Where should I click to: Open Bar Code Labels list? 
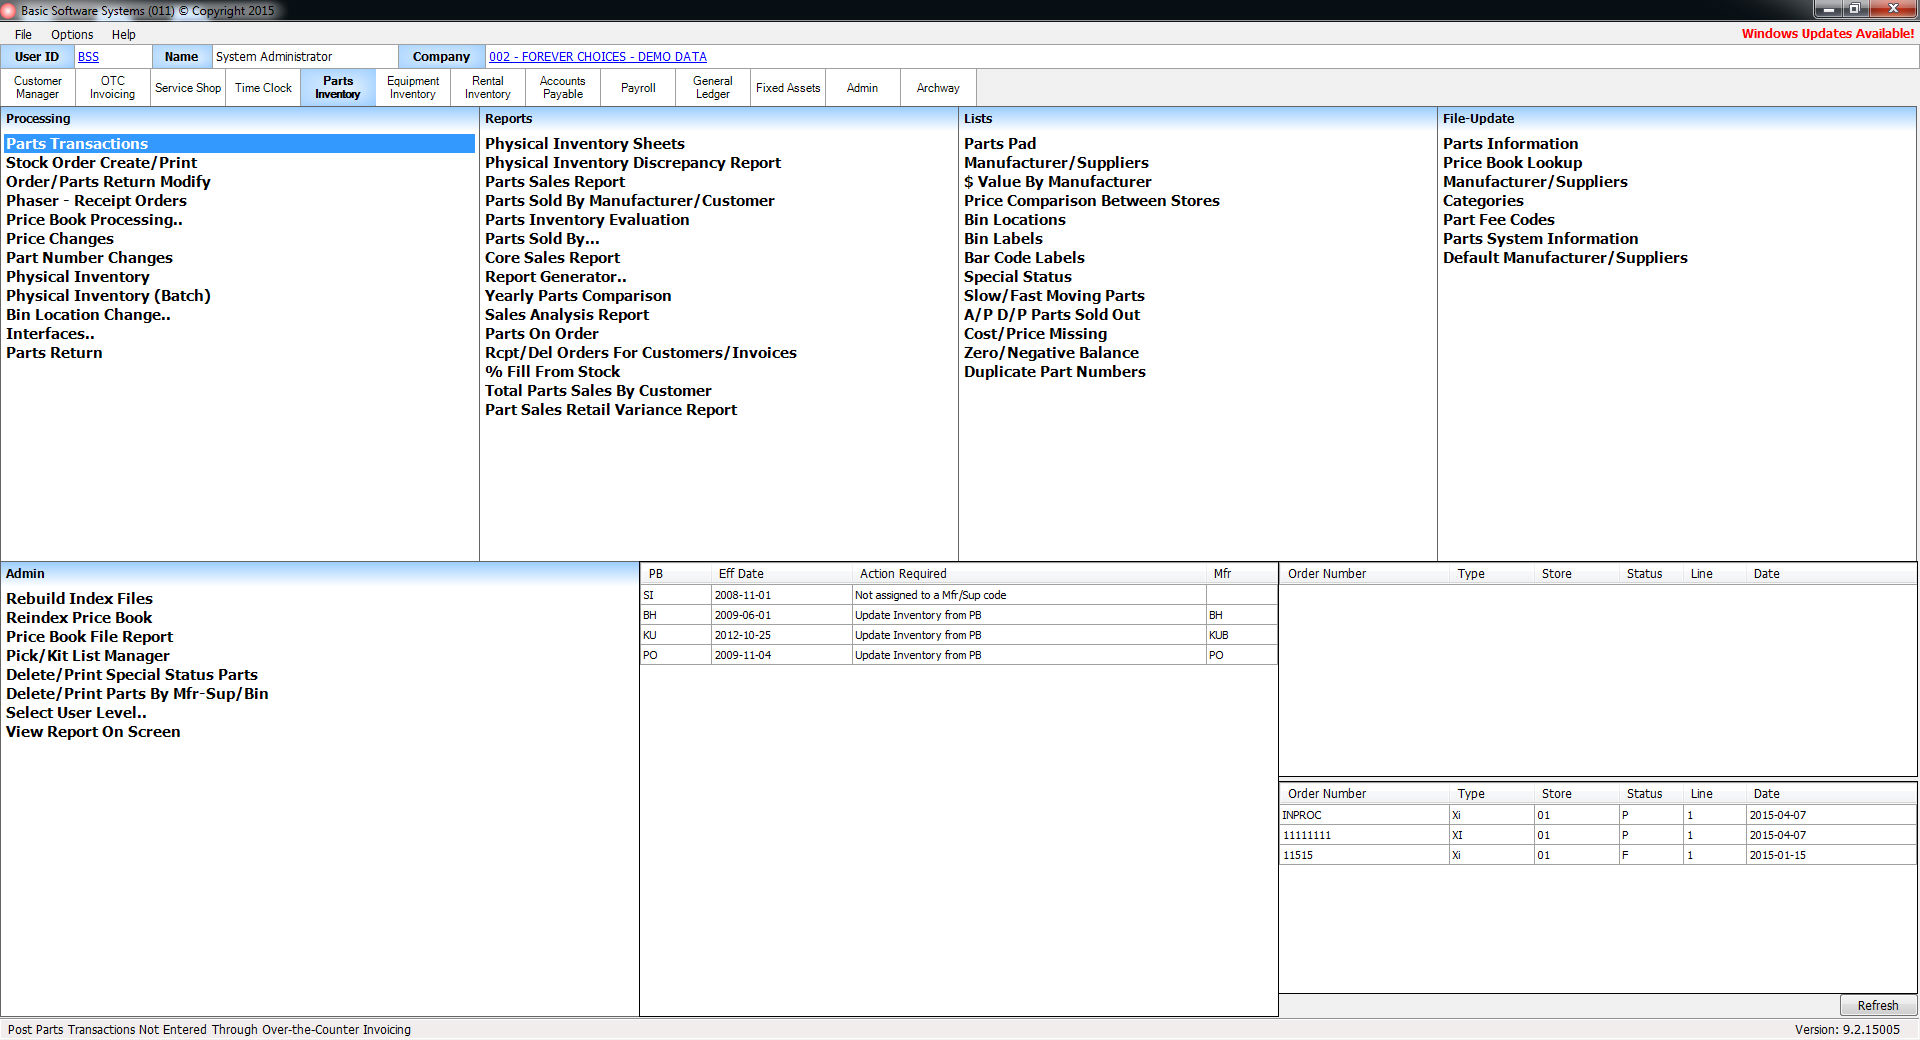coord(1024,258)
